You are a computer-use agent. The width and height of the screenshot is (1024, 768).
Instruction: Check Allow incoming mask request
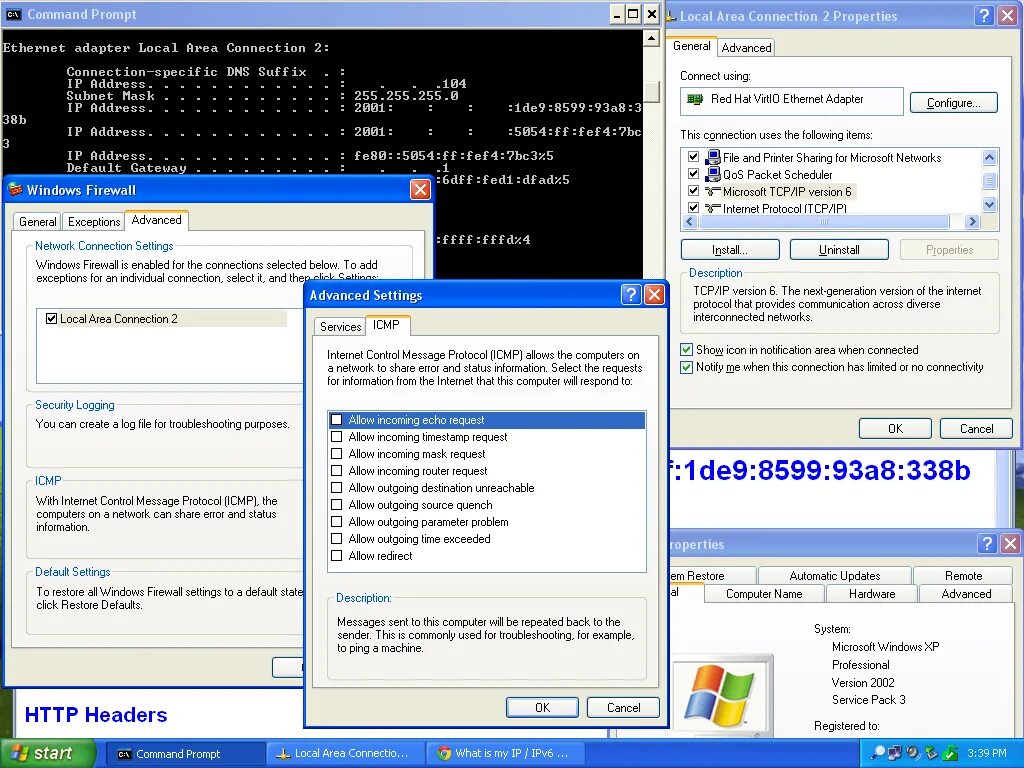tap(337, 454)
